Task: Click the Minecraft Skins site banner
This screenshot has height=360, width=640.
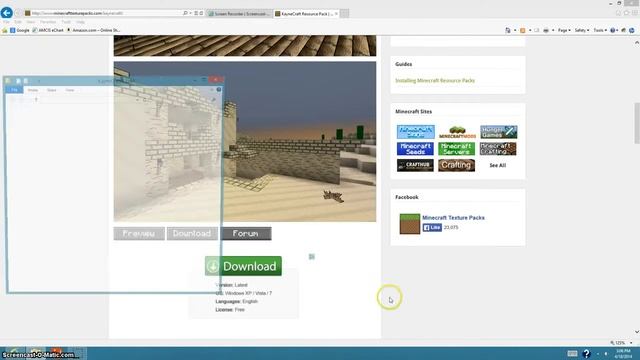Action: [x=416, y=132]
